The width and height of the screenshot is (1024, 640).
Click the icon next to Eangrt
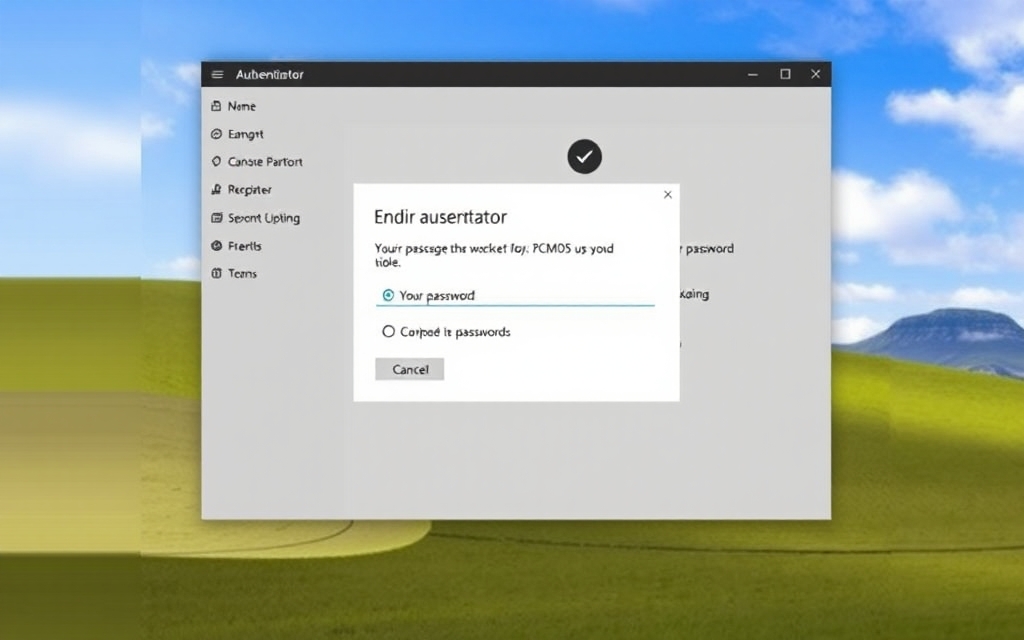pyautogui.click(x=216, y=134)
